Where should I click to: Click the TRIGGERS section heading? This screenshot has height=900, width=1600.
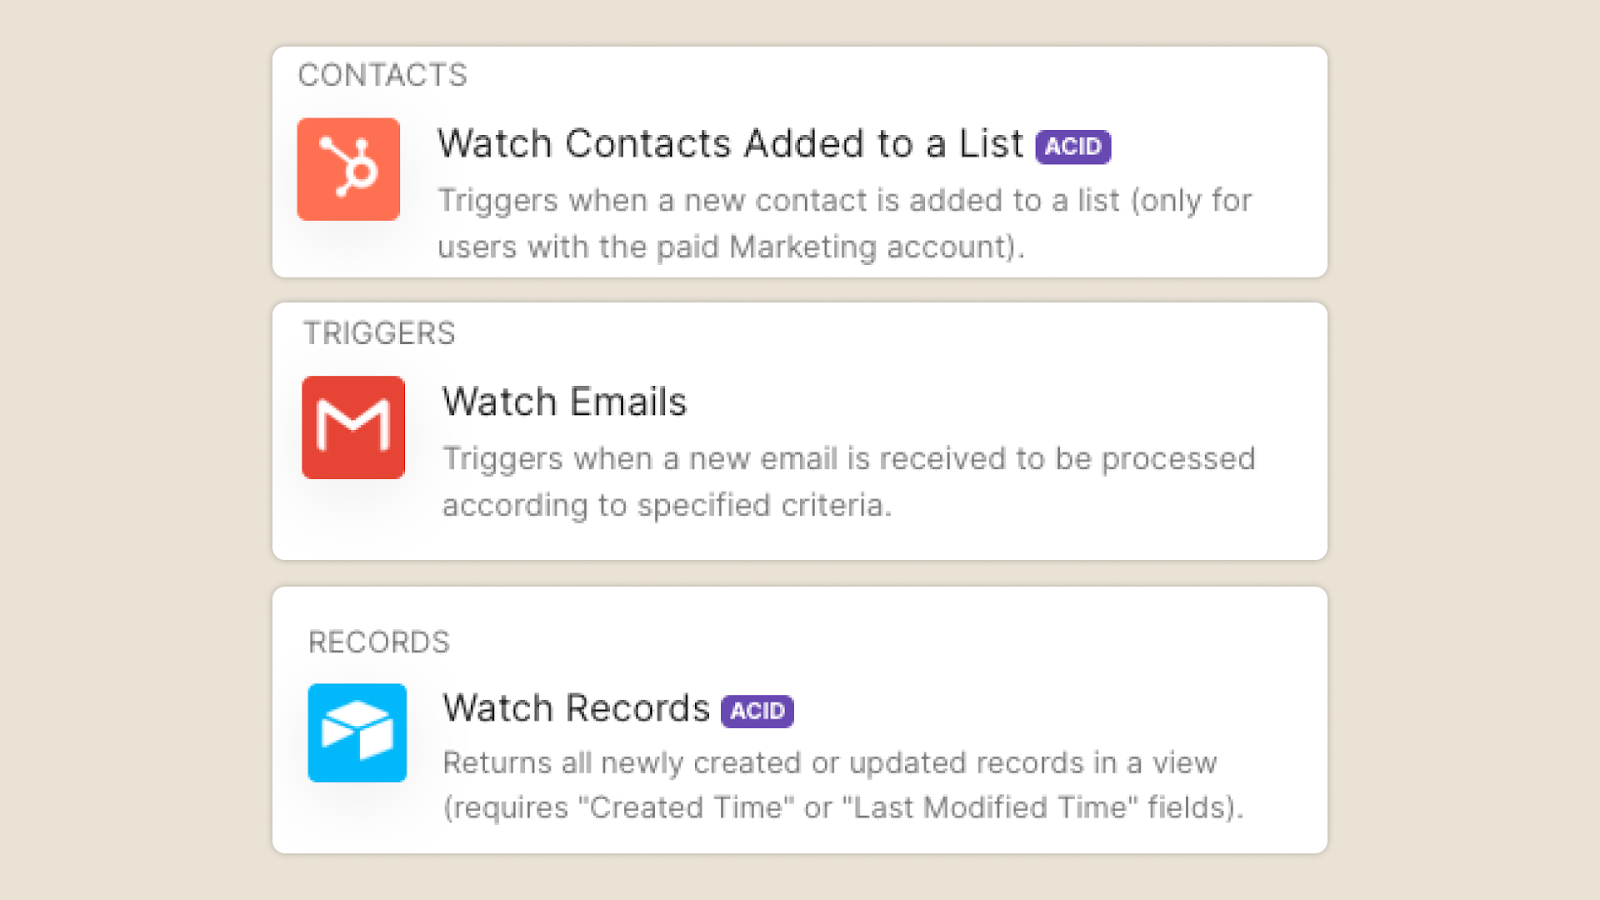379,333
